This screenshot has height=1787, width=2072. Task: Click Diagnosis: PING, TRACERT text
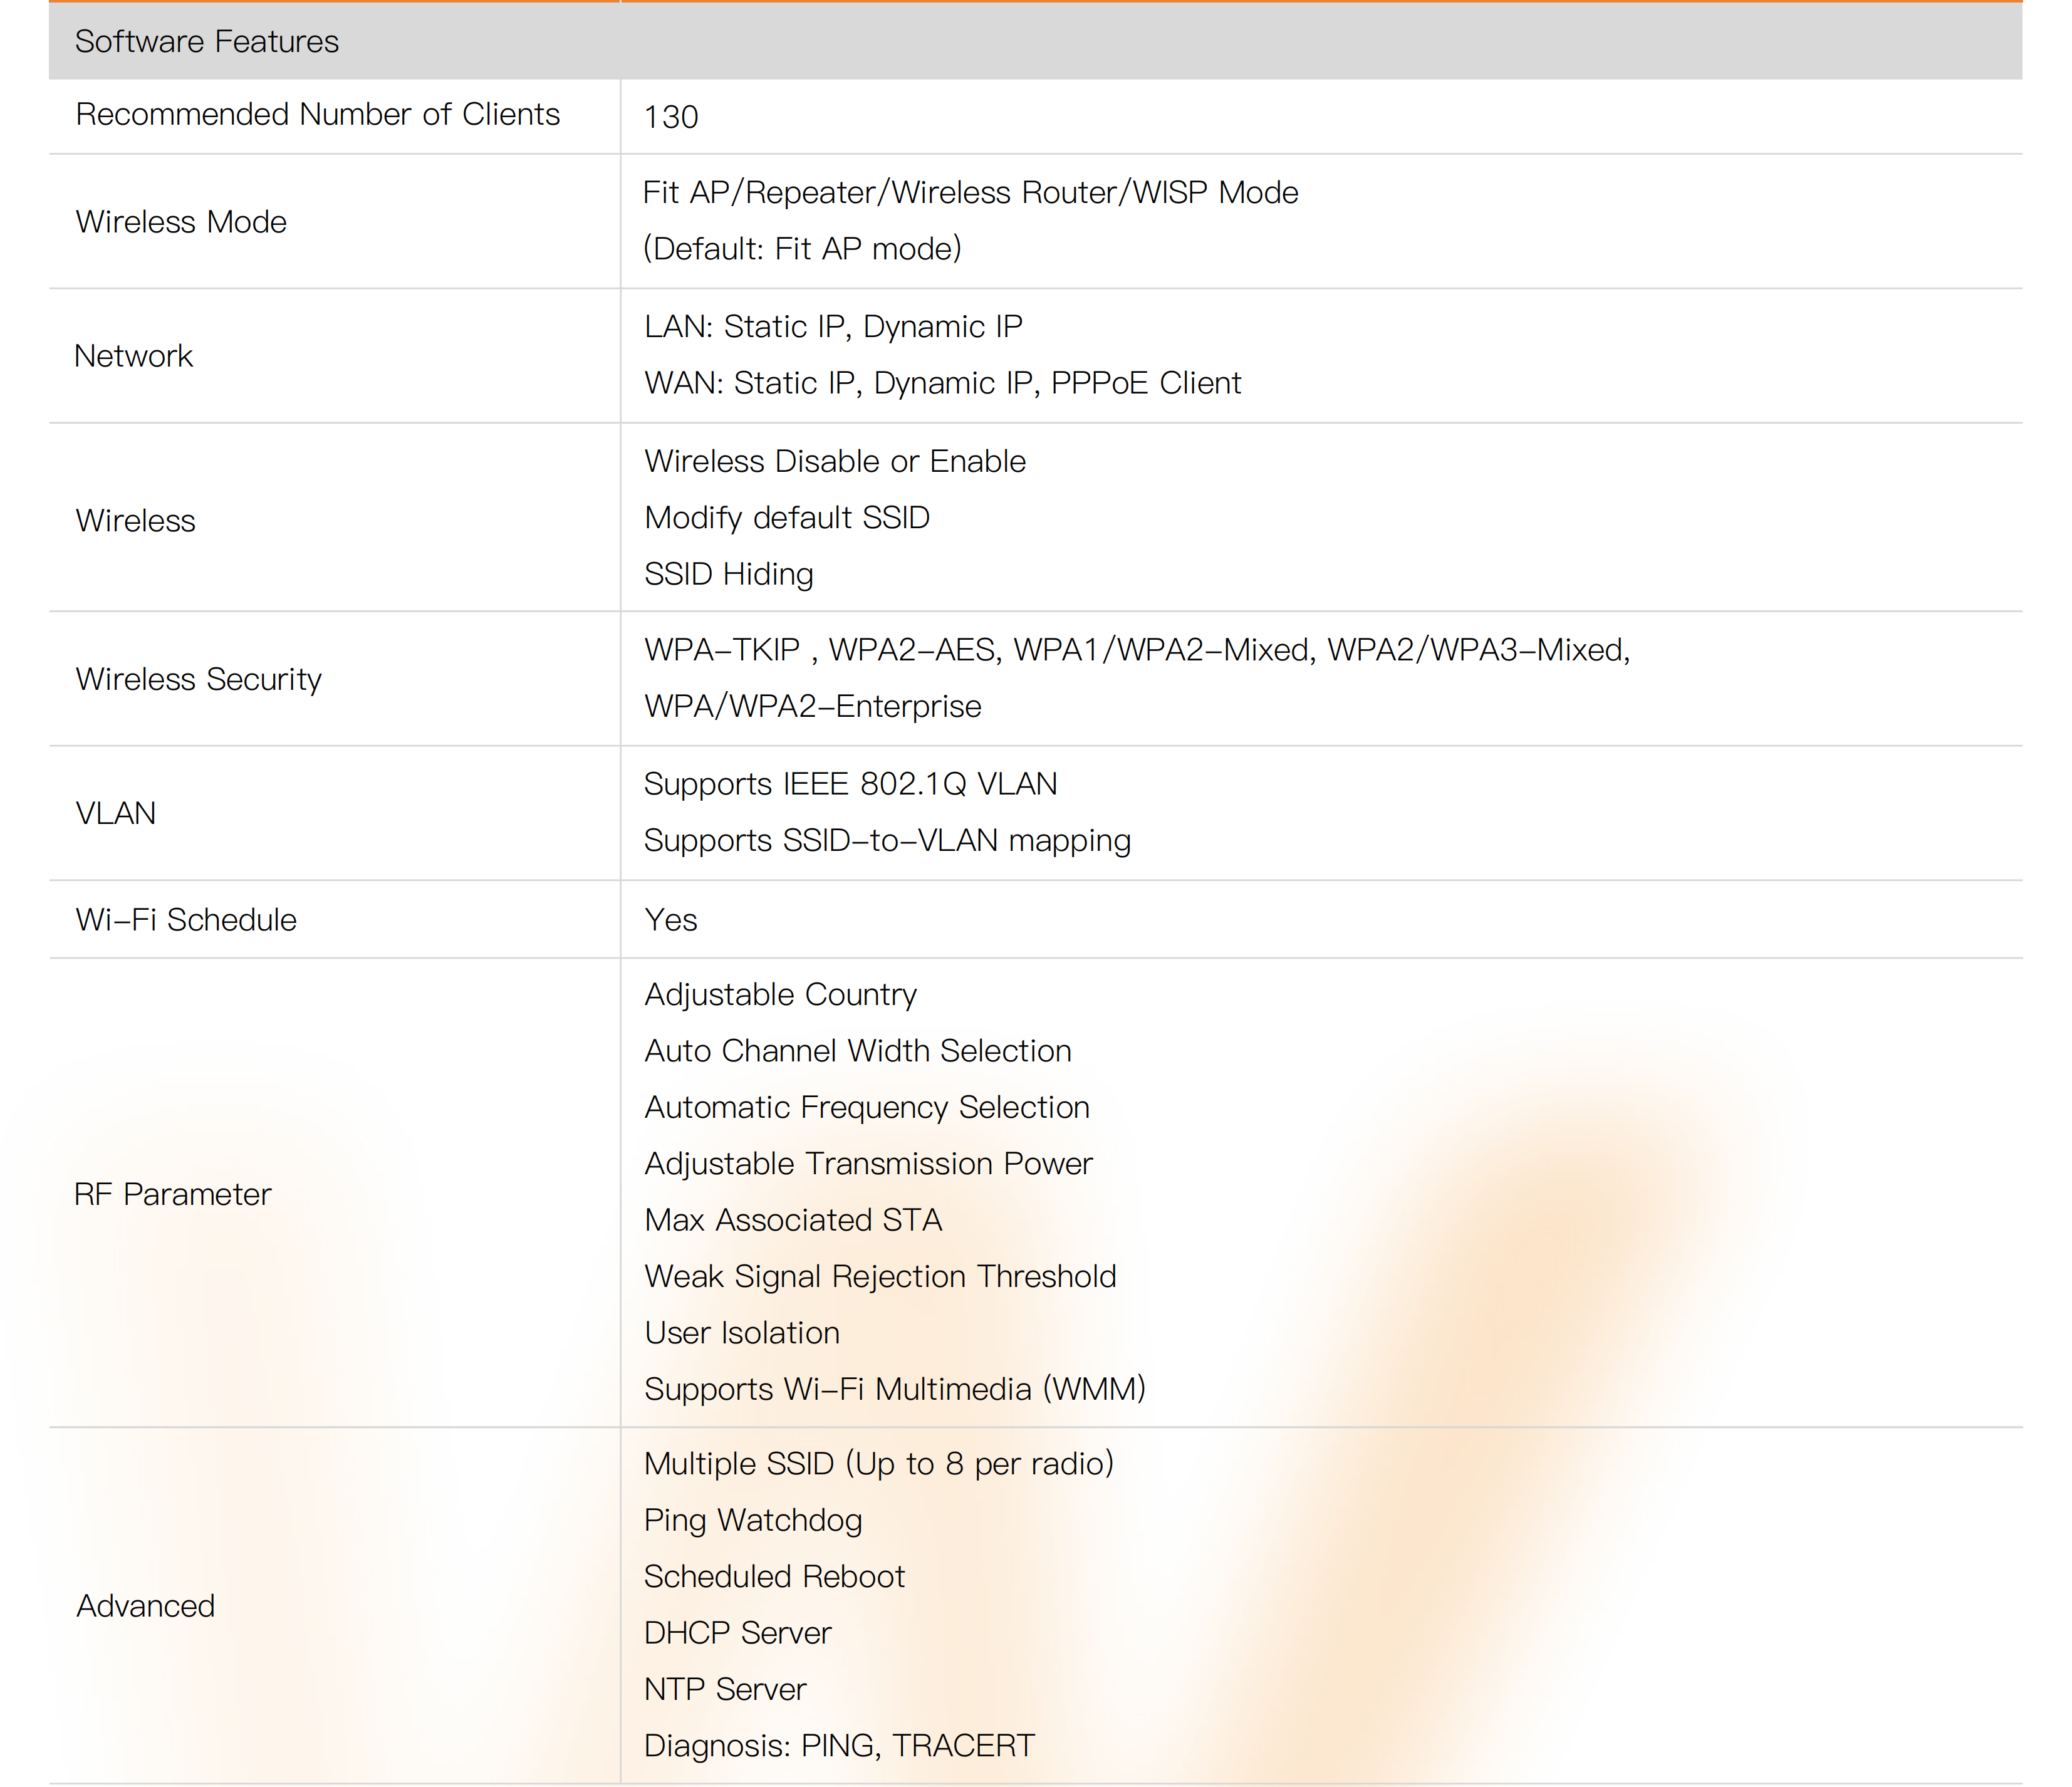pos(839,1745)
